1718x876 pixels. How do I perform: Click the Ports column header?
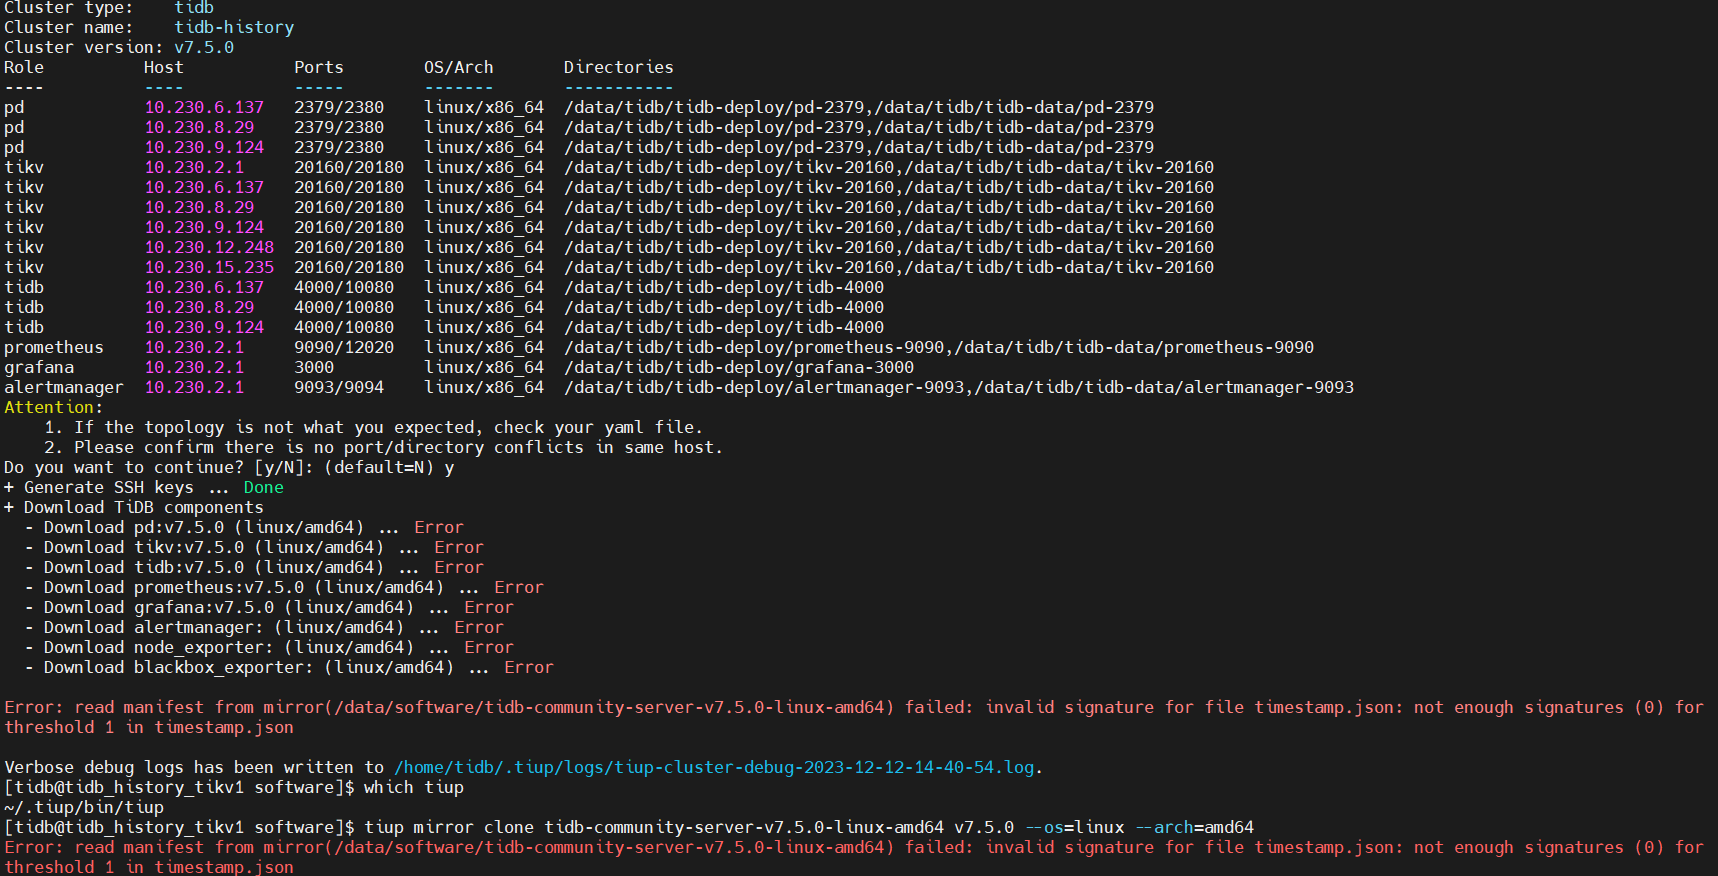coord(318,67)
